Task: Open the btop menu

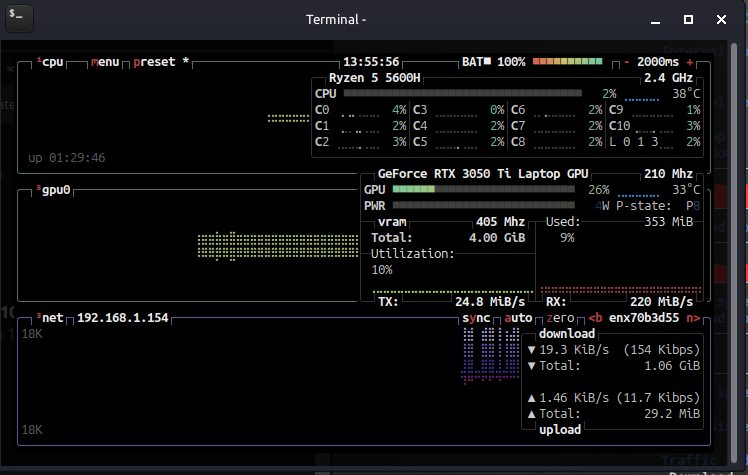Action: [x=104, y=62]
